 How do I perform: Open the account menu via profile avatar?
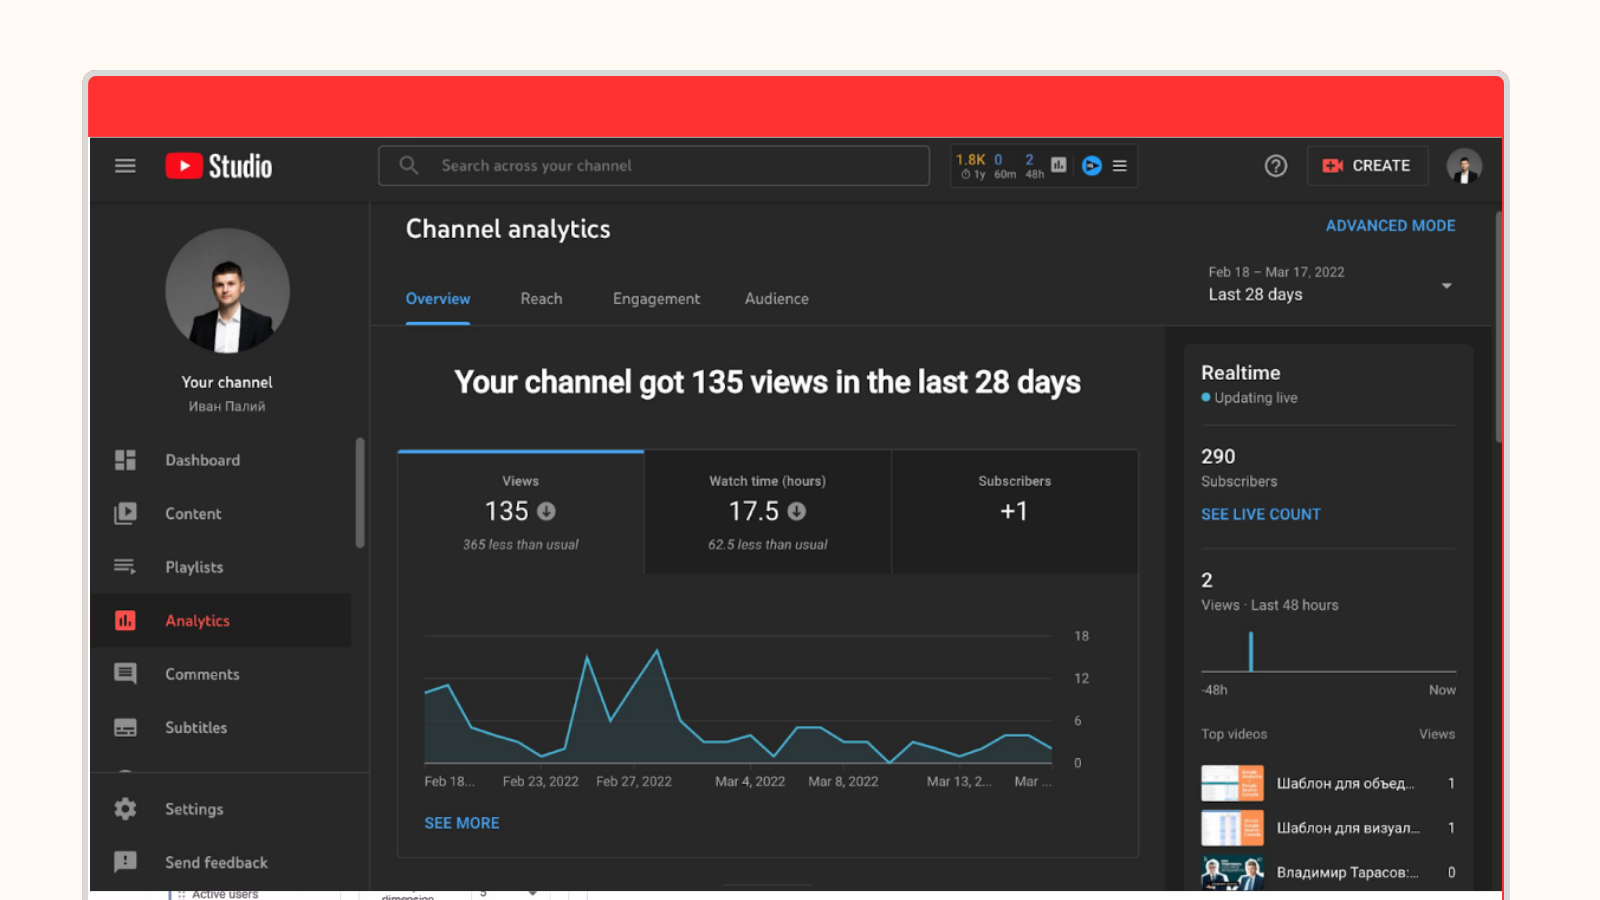pyautogui.click(x=1464, y=165)
